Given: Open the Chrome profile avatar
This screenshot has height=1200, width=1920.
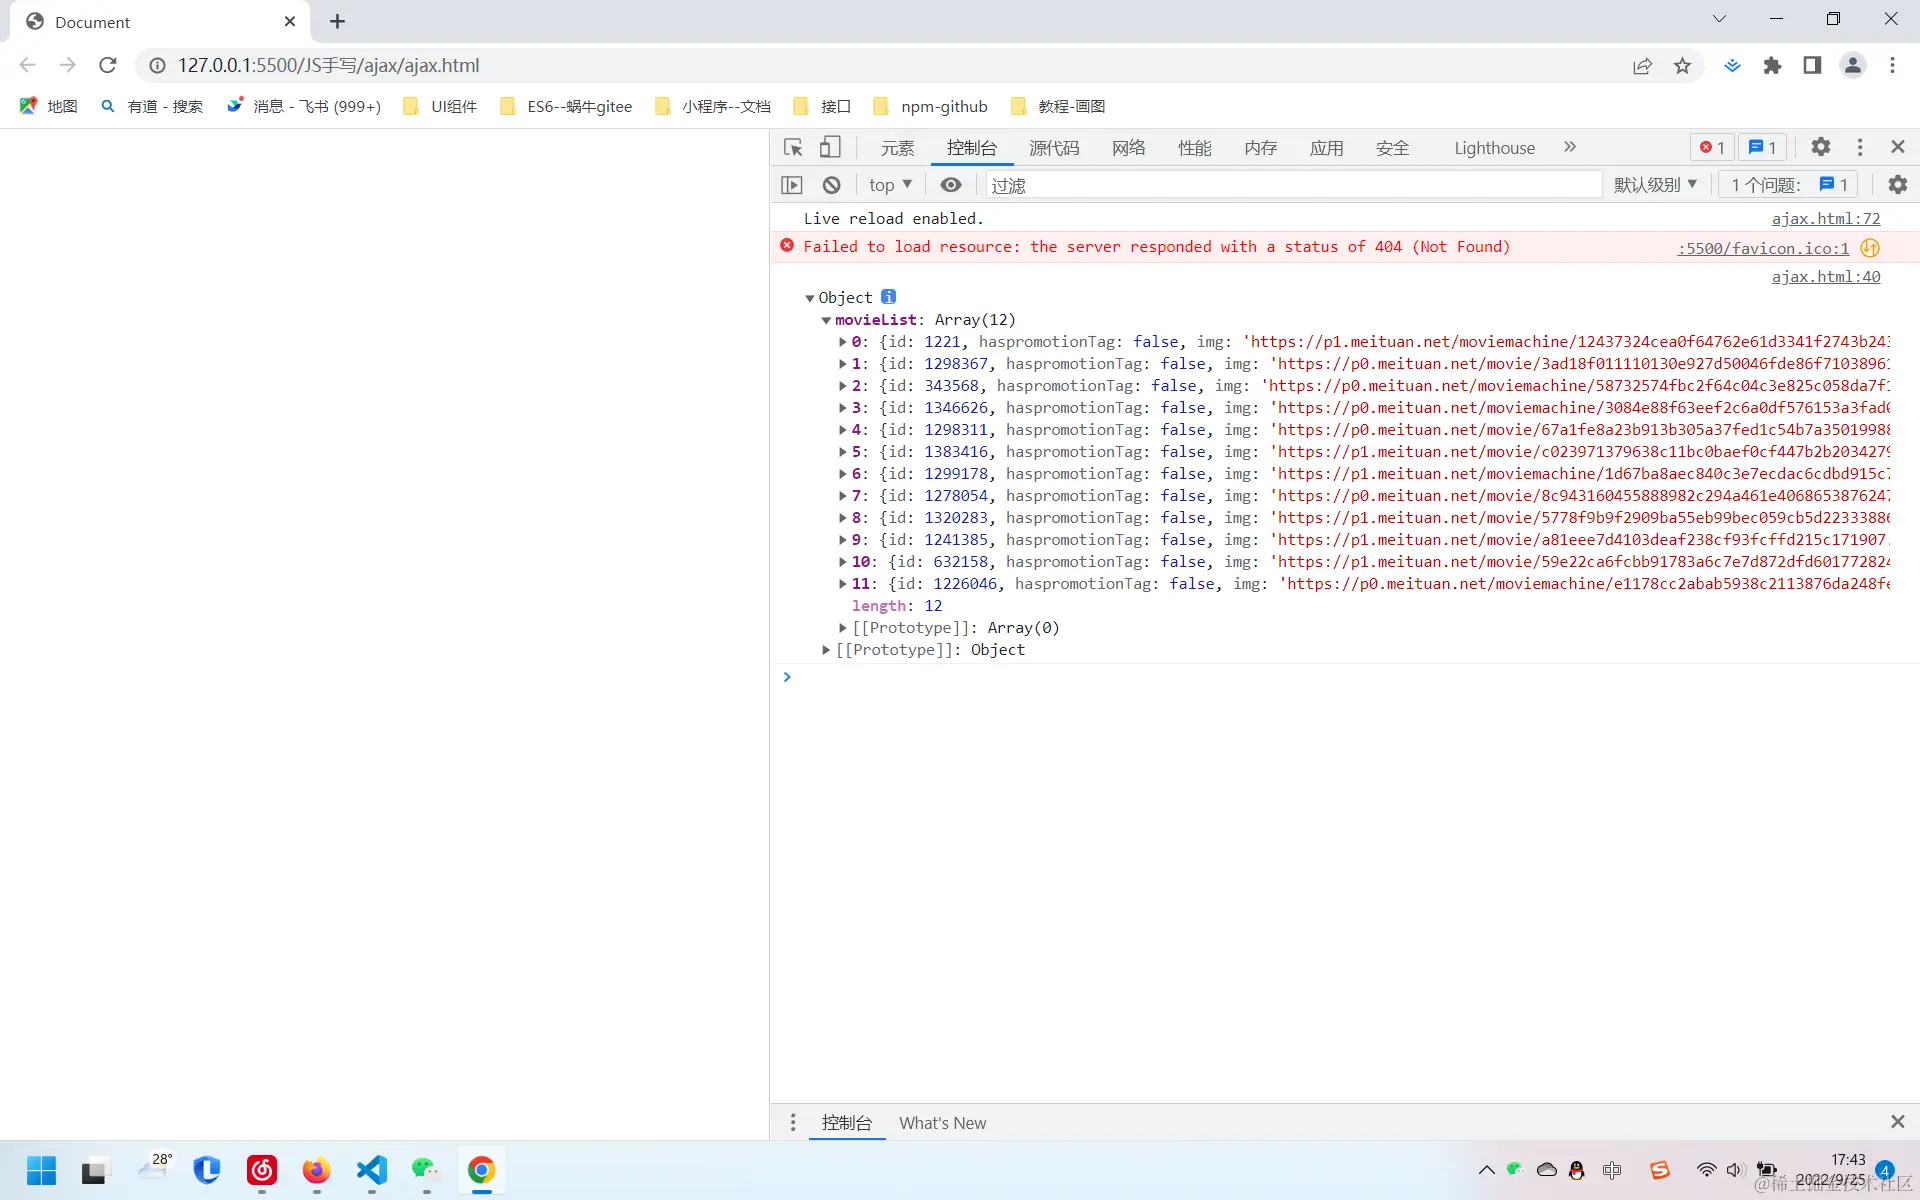Looking at the screenshot, I should point(1853,65).
